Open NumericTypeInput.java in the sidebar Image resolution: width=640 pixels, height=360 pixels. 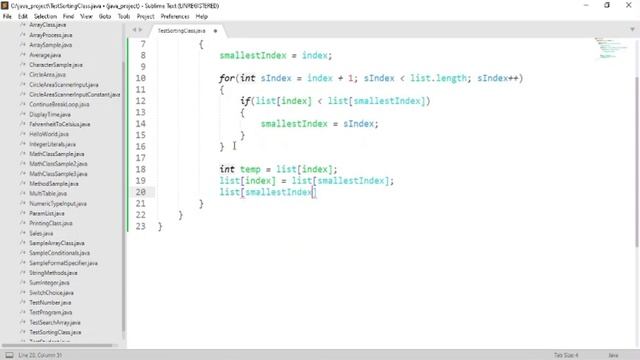[58, 203]
